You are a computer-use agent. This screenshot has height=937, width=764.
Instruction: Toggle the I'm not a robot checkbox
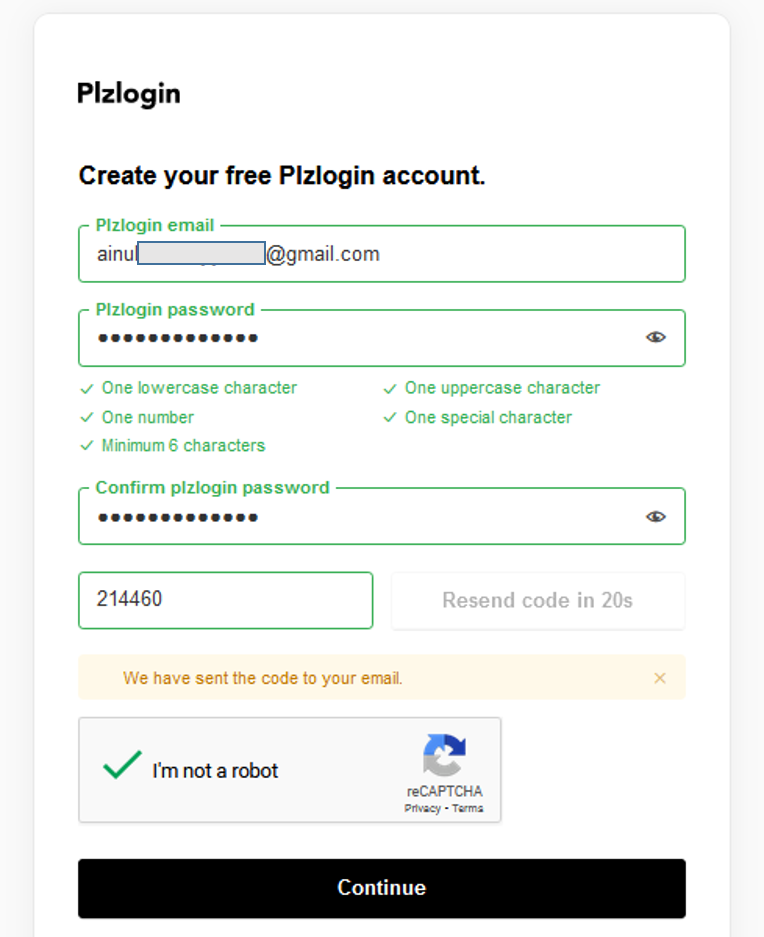(x=122, y=765)
